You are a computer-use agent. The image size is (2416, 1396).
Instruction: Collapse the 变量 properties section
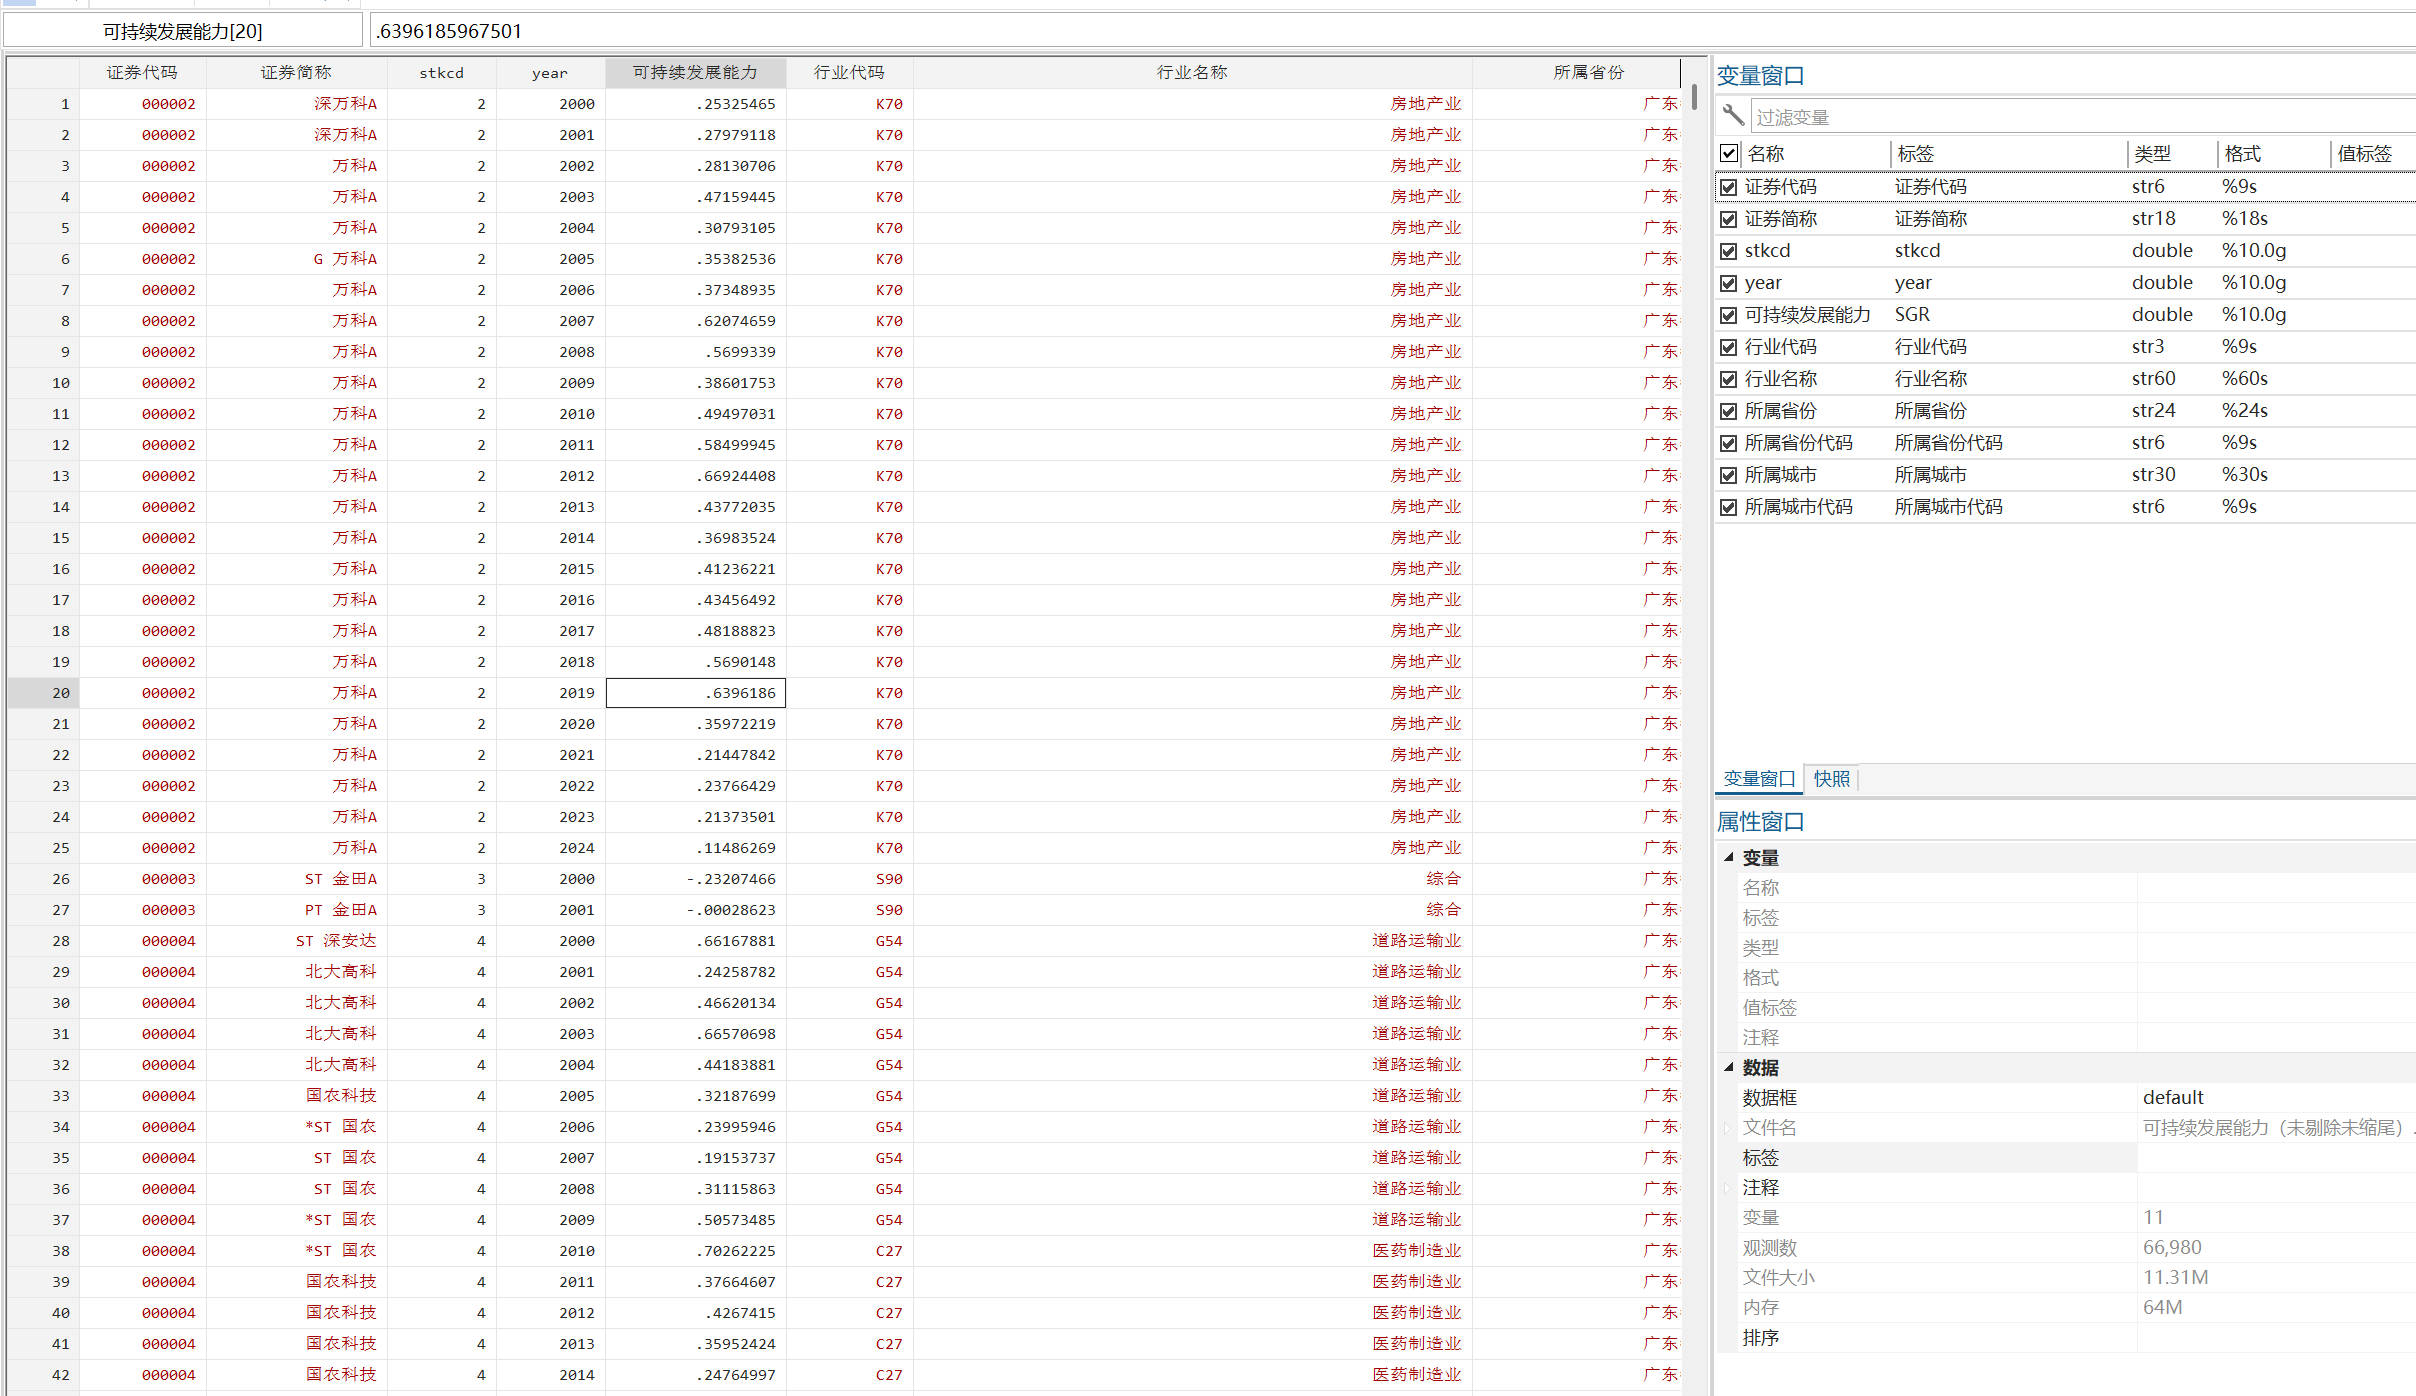[x=1729, y=857]
